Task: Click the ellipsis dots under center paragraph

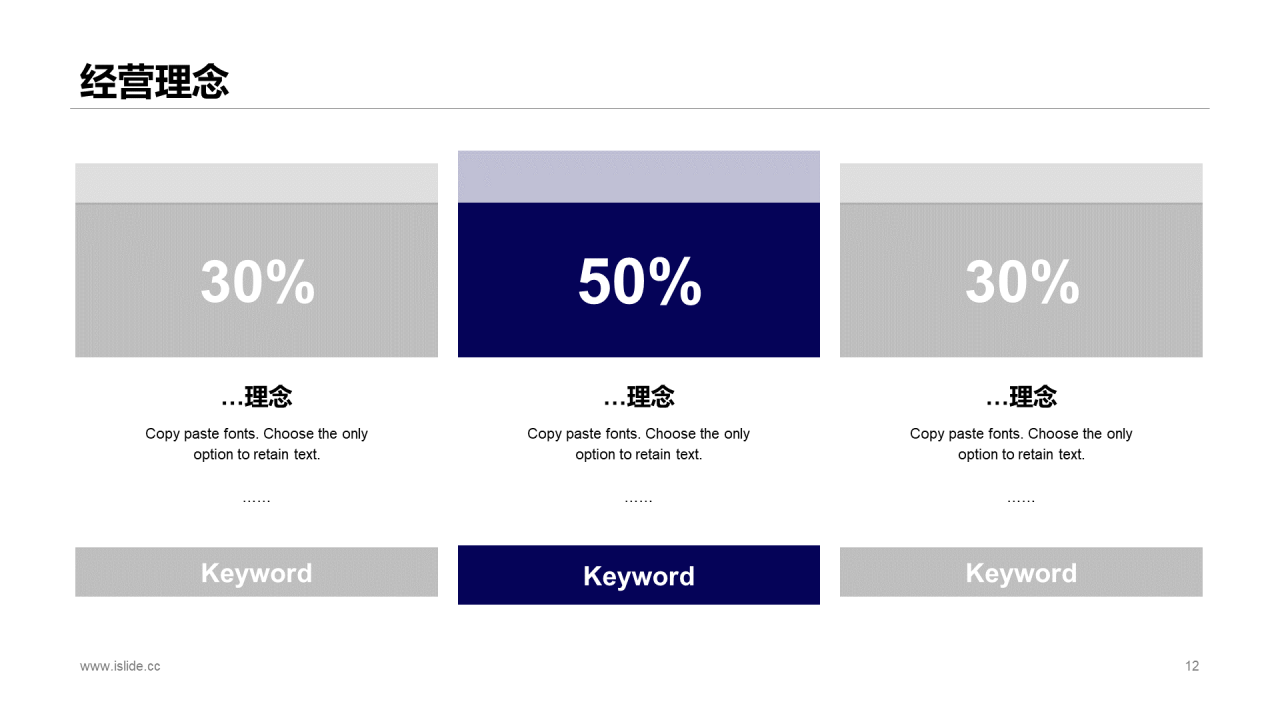Action: pos(639,498)
